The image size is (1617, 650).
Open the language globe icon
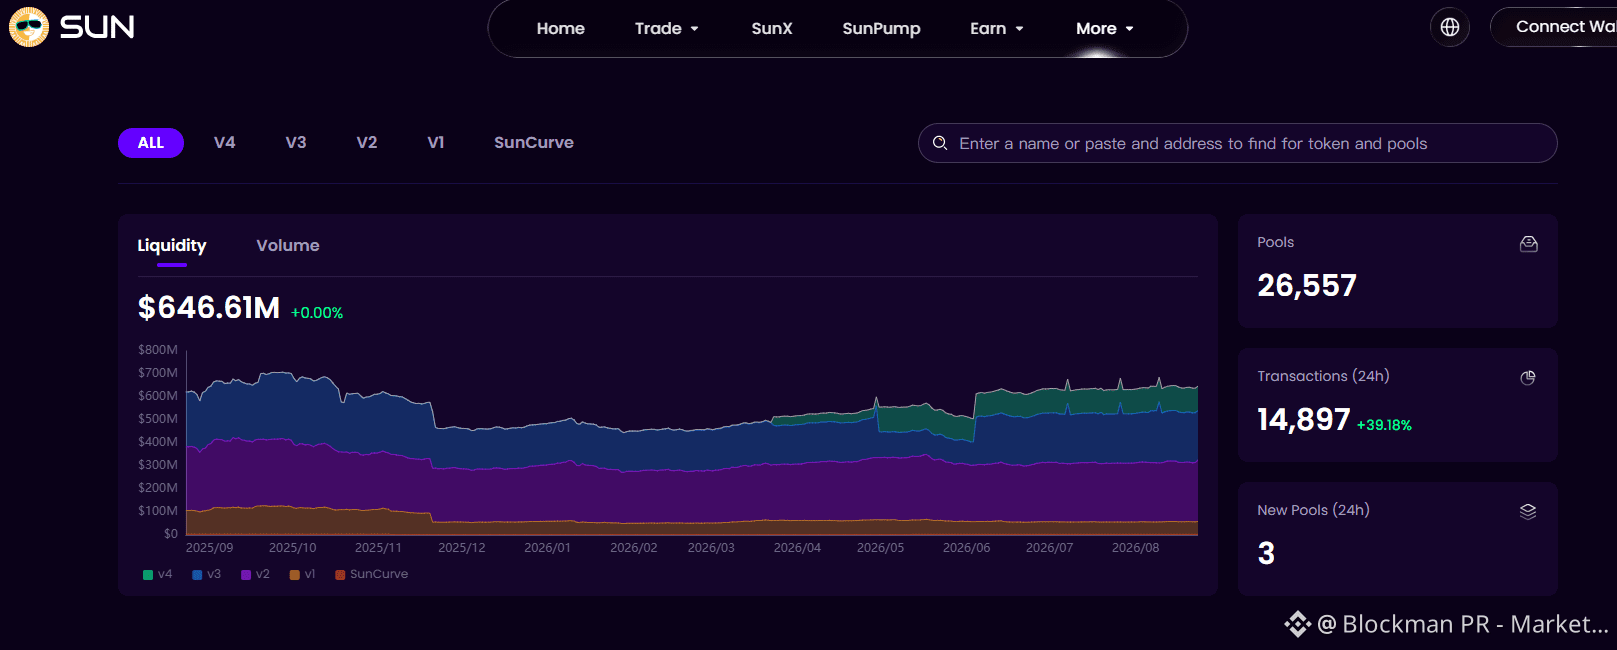pyautogui.click(x=1450, y=27)
